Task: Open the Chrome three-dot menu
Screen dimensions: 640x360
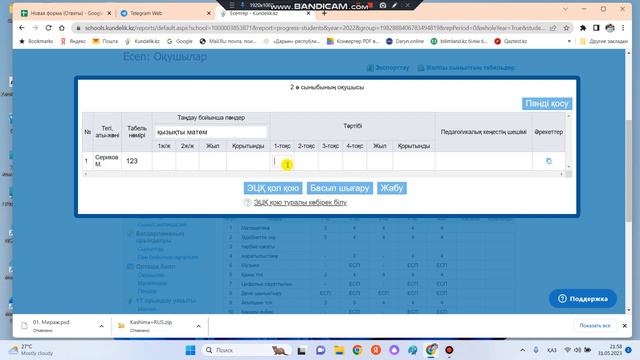Action: click(x=623, y=28)
